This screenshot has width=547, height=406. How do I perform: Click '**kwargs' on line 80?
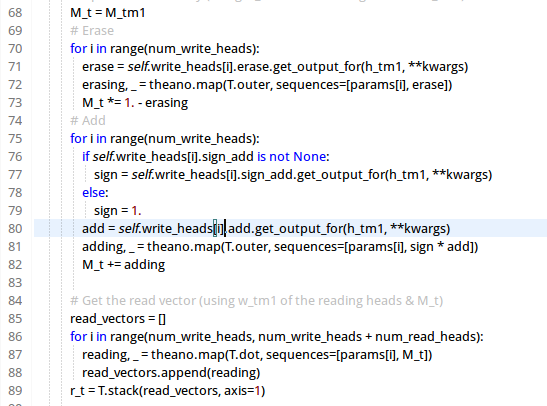418,229
